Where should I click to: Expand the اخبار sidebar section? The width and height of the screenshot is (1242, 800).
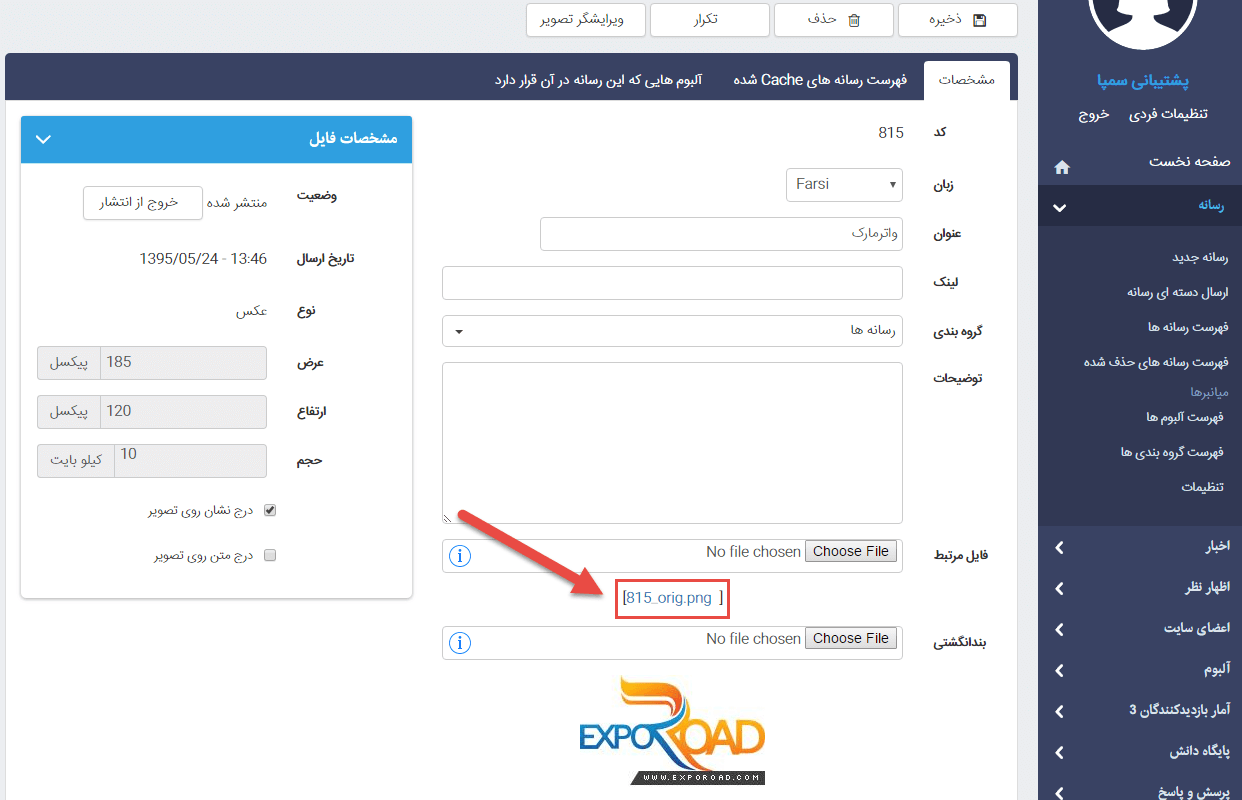(1140, 547)
